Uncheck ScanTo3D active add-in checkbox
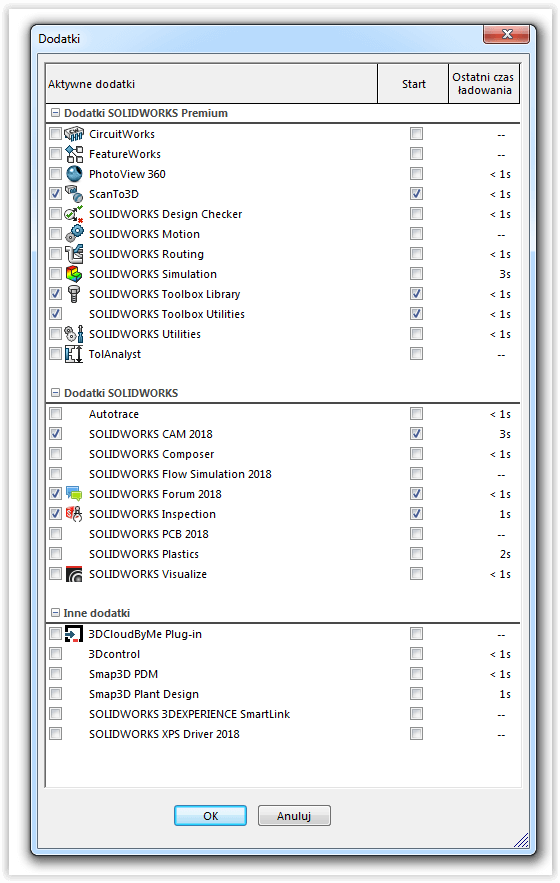 tap(55, 194)
